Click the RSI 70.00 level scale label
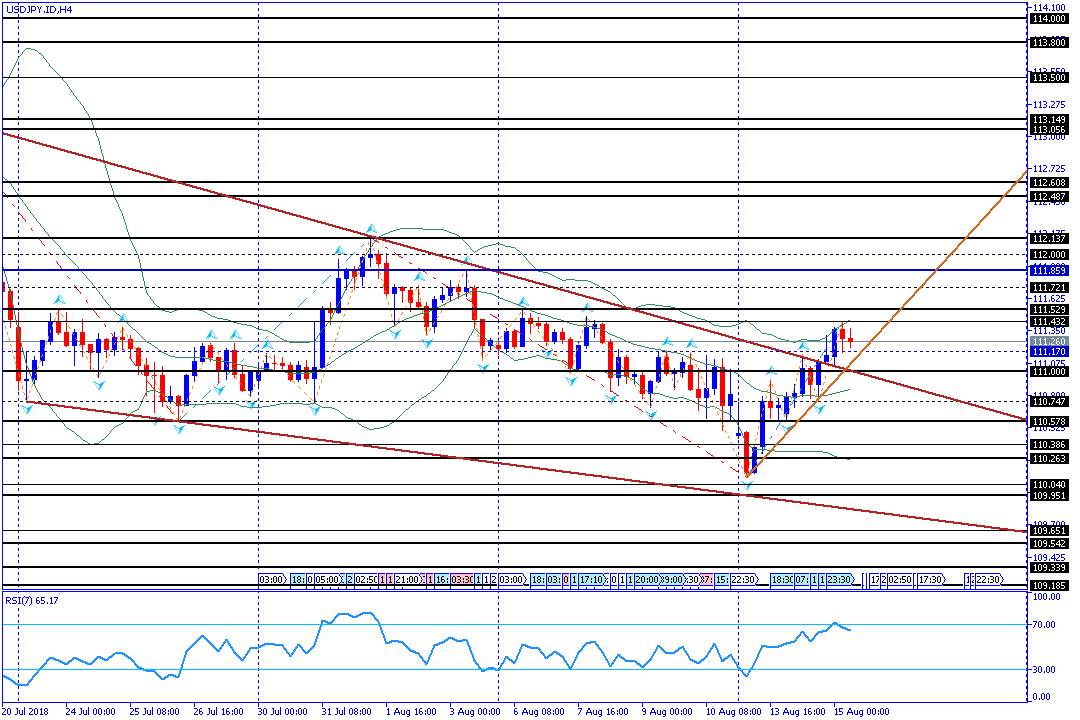Screen dimensions: 1080x720 pos(1044,625)
